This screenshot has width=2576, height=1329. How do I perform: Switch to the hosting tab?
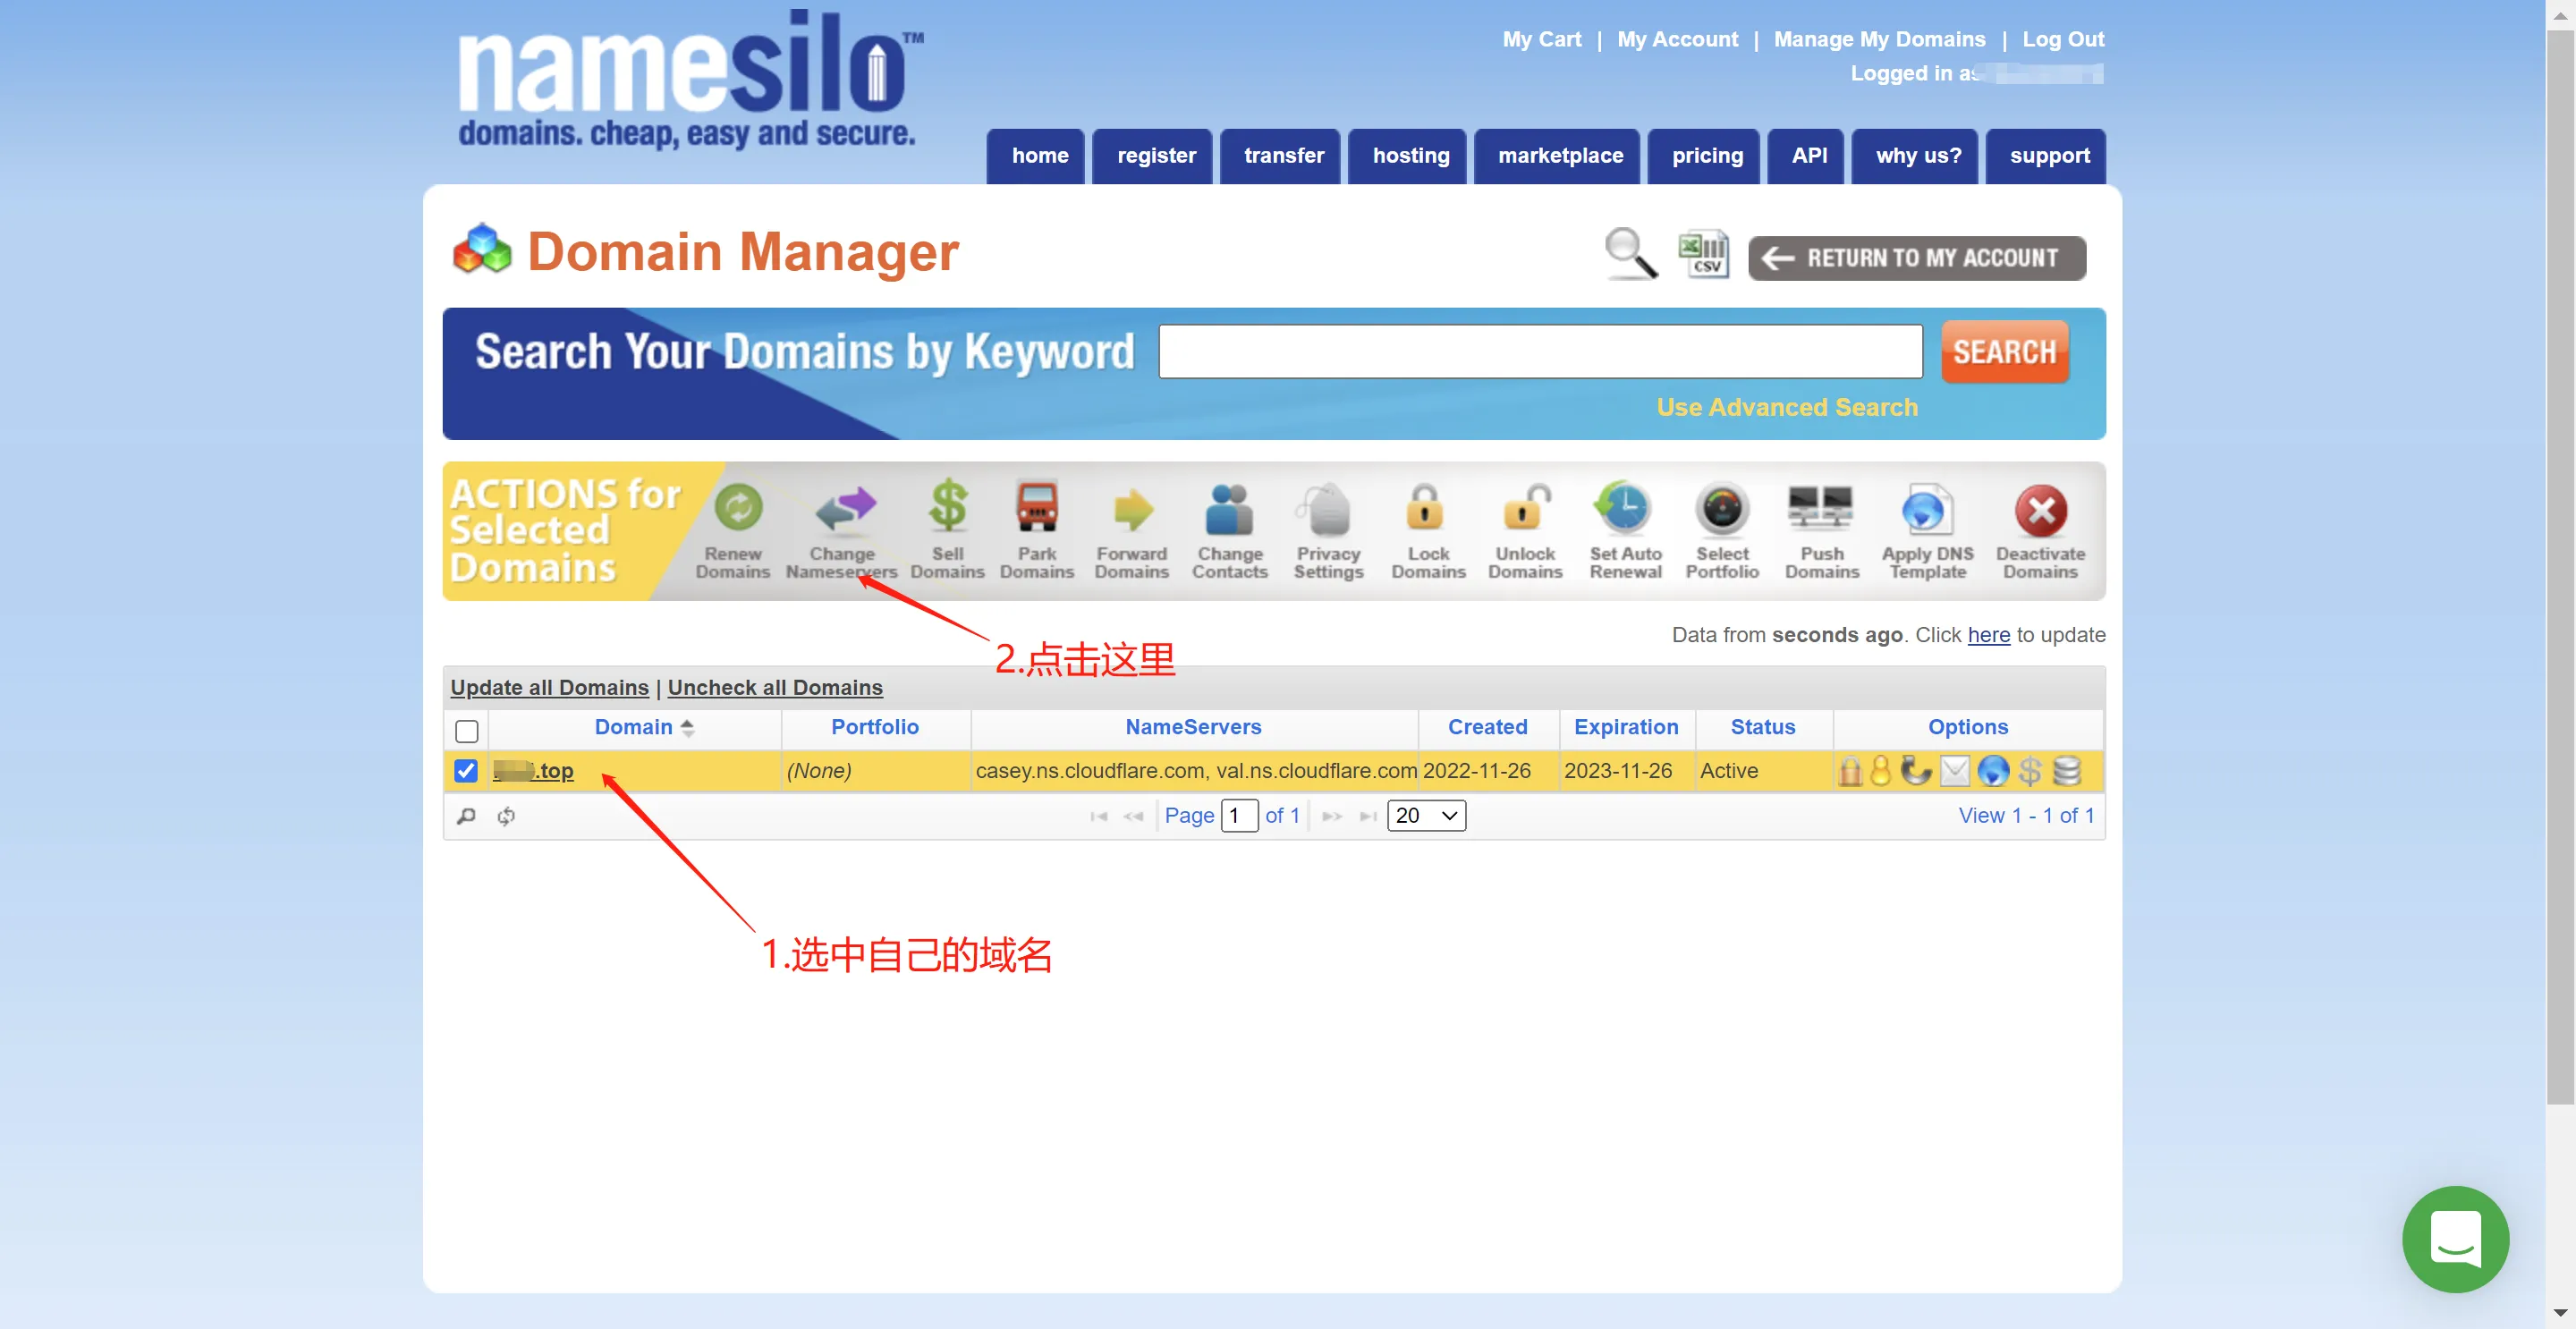click(x=1410, y=156)
